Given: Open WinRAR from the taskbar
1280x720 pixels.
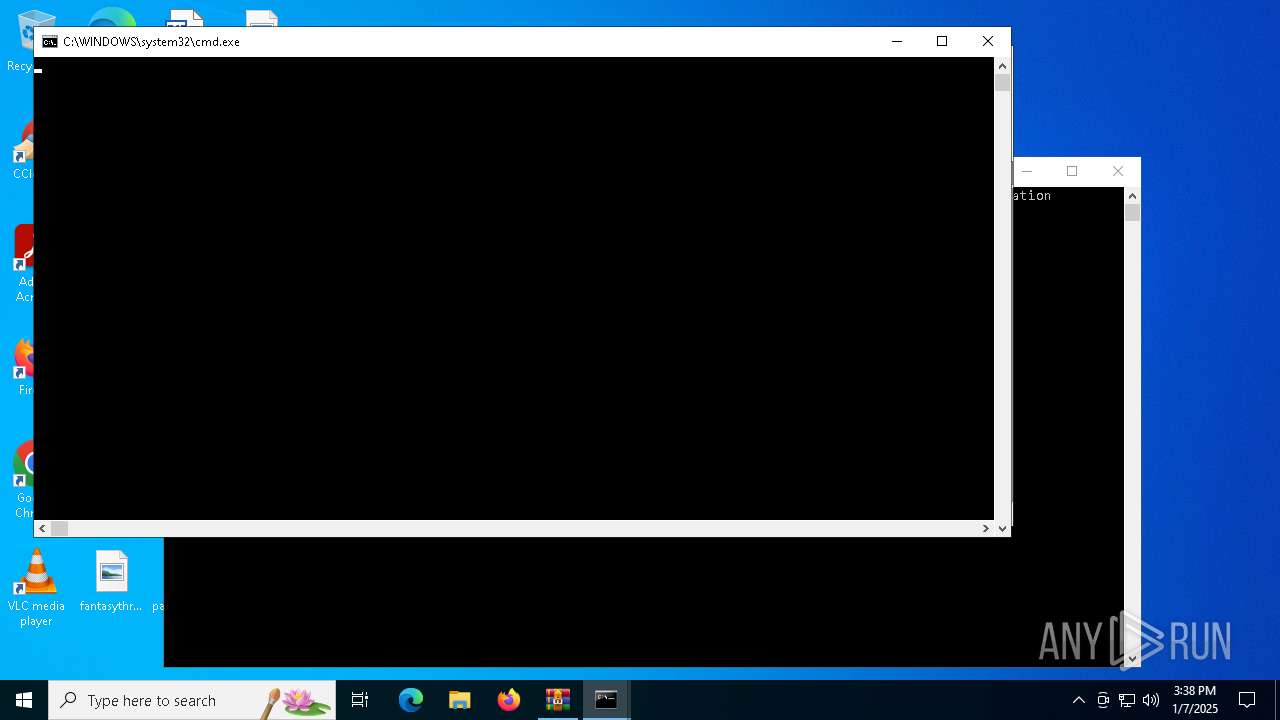Looking at the screenshot, I should (x=558, y=700).
